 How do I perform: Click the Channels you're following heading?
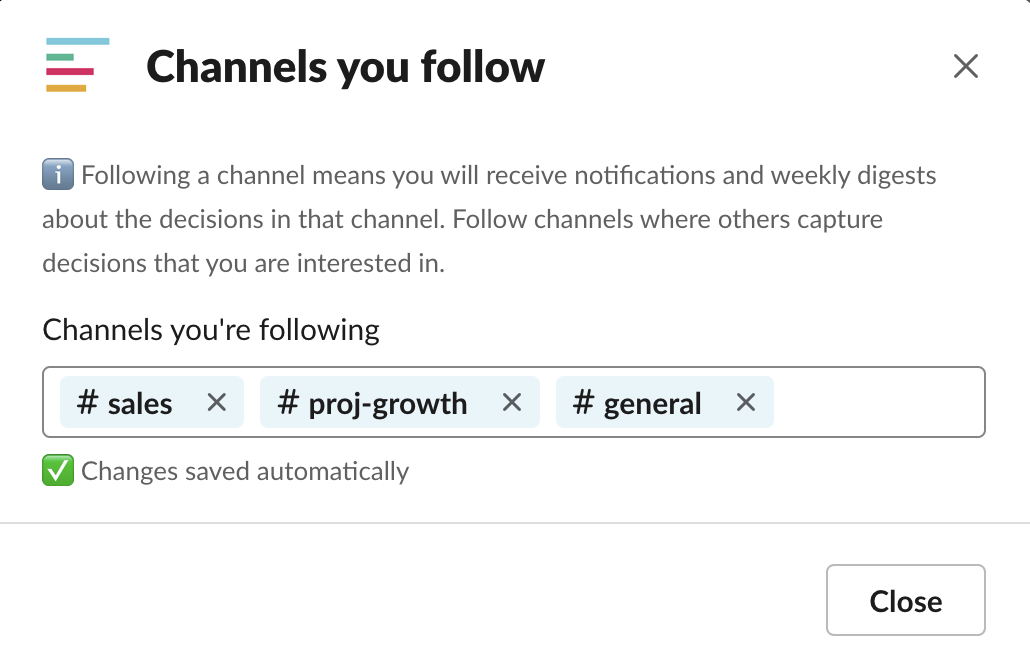pos(210,330)
